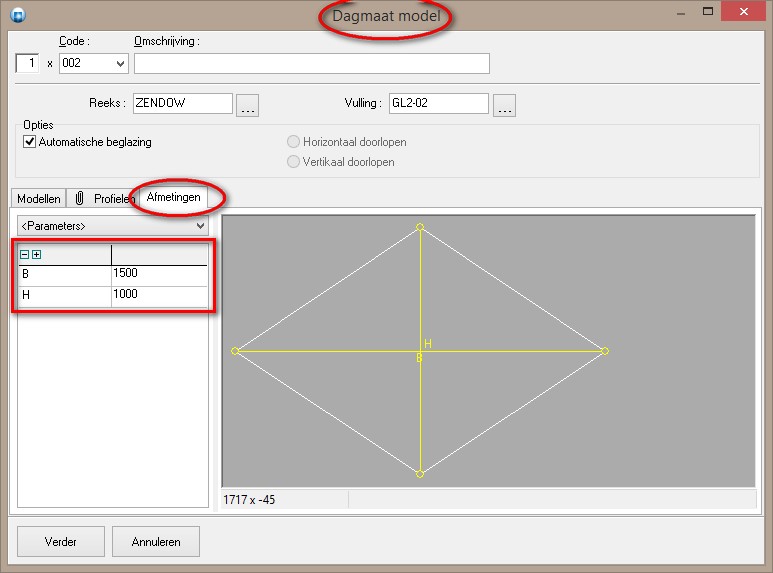Click the paperclip icon on the Profielen tab
This screenshot has width=773, height=573.
coord(79,198)
